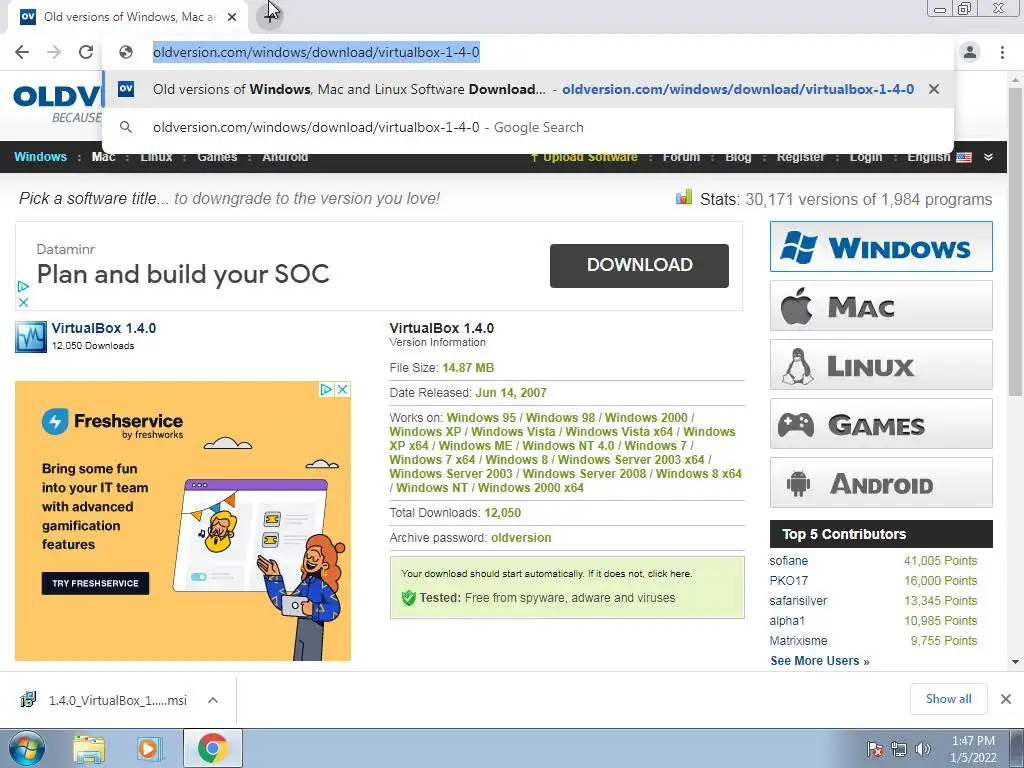The image size is (1024, 768).
Task: Click the Windows Server 2008 link
Action: click(x=584, y=473)
